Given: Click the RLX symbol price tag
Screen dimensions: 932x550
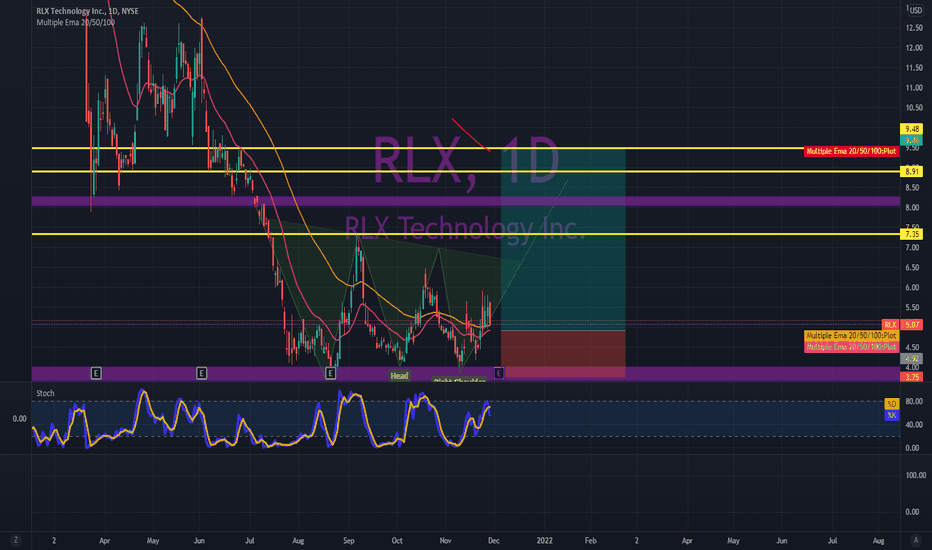Looking at the screenshot, I should (890, 325).
